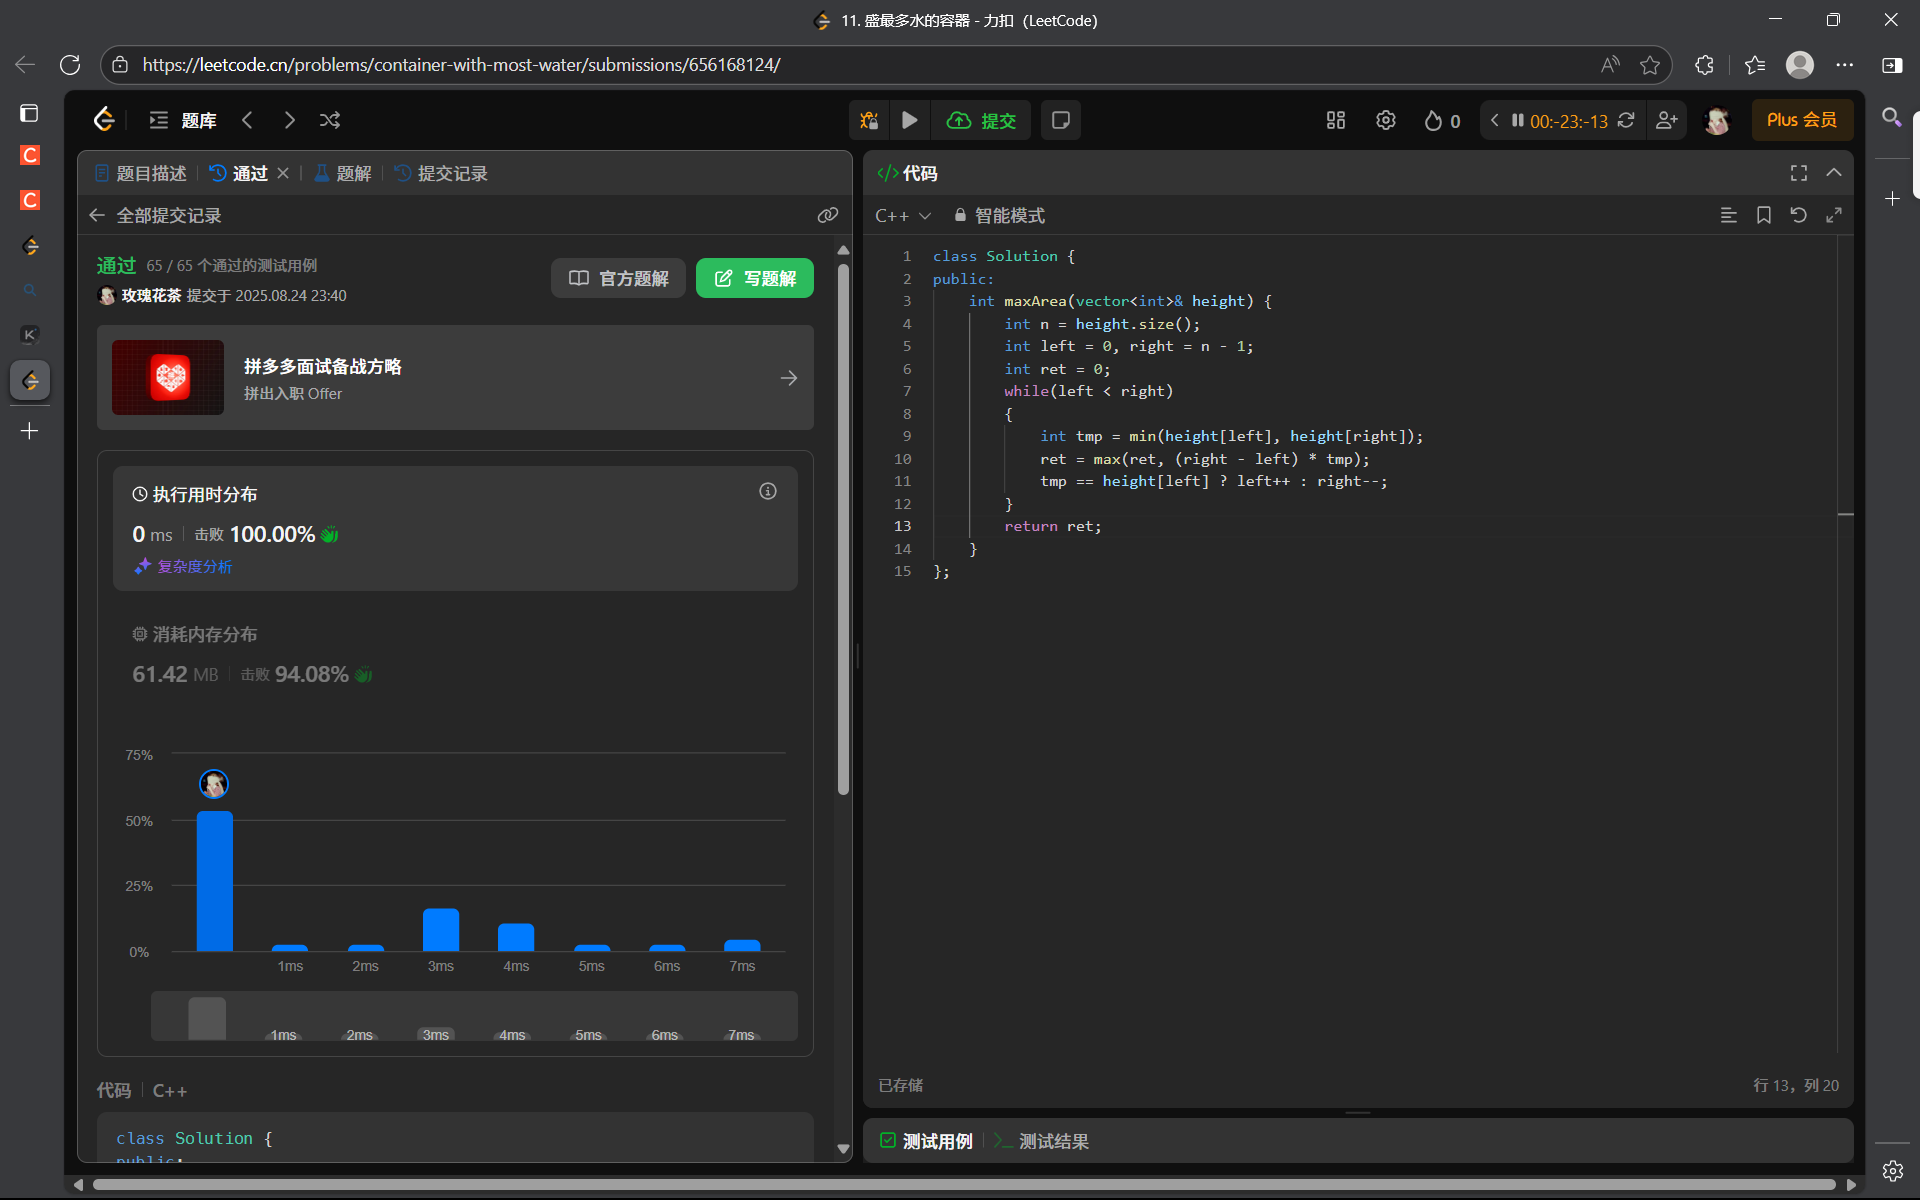1920x1200 pixels.
Task: Run code with play icon
Action: tap(910, 120)
